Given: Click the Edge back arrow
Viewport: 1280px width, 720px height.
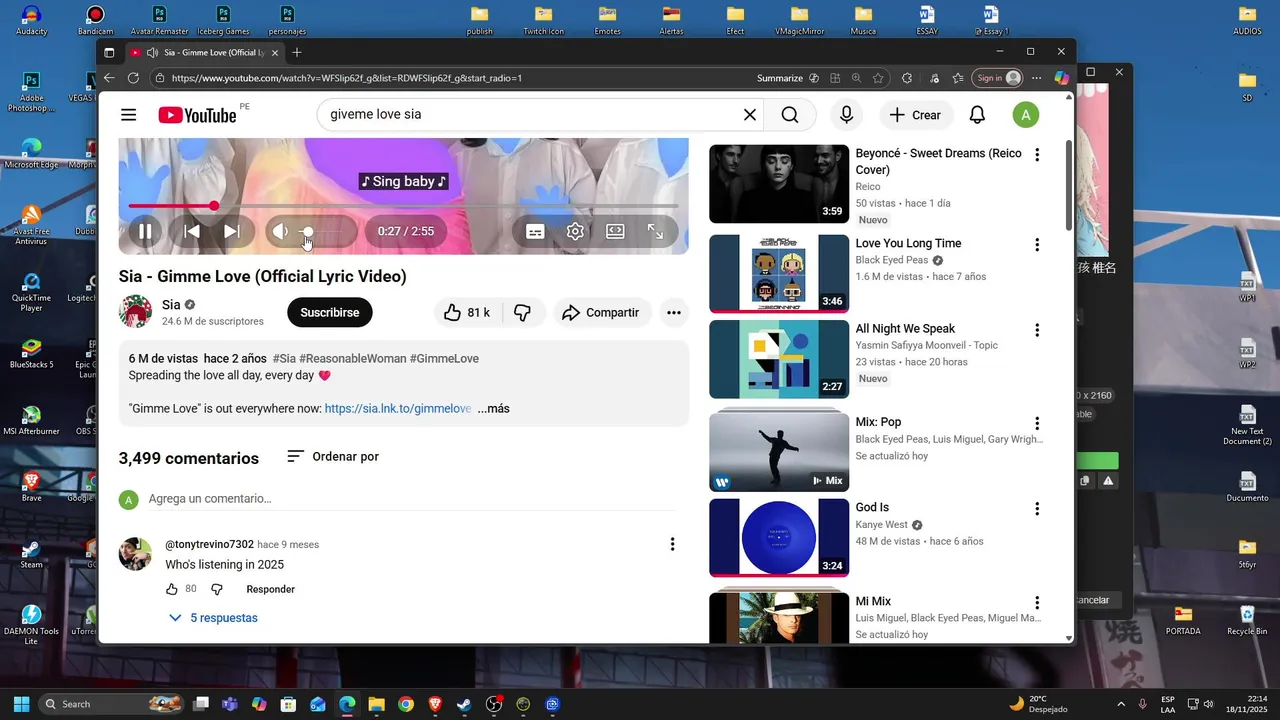Looking at the screenshot, I should (110, 78).
